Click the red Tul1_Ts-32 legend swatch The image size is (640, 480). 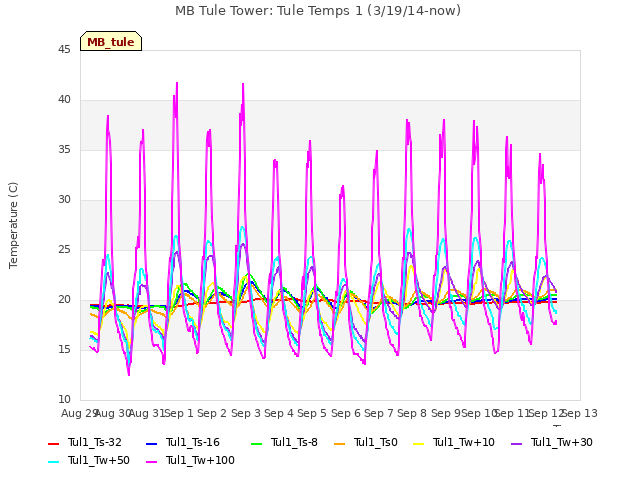53,443
